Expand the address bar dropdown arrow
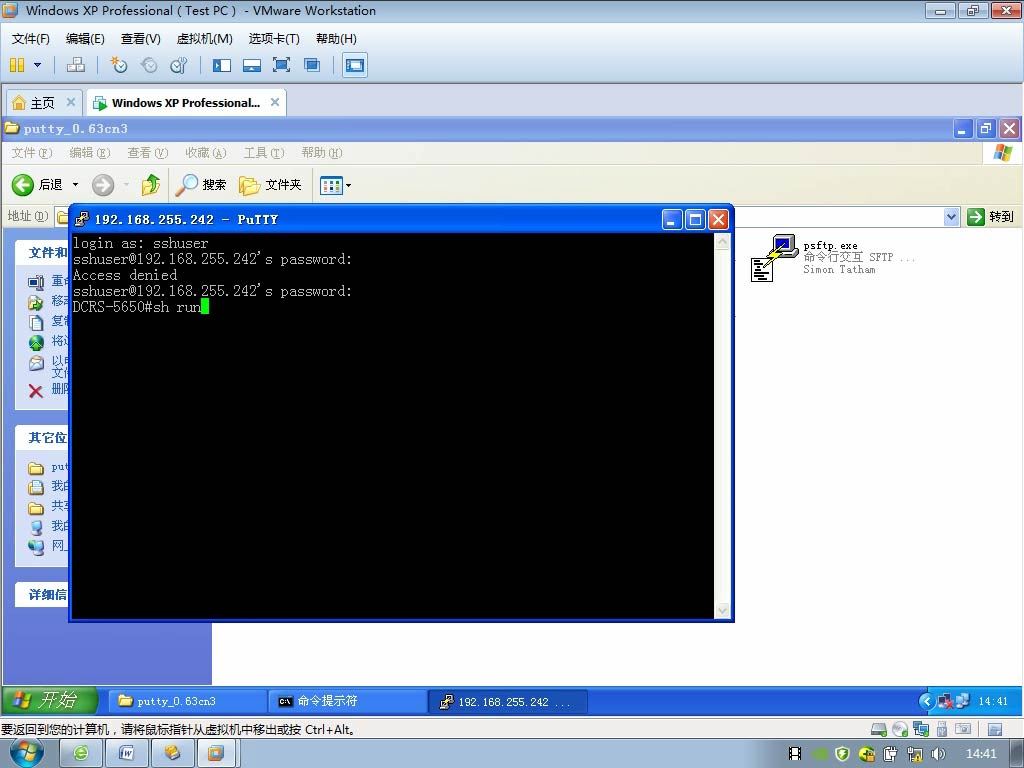1024x768 pixels. coord(952,216)
